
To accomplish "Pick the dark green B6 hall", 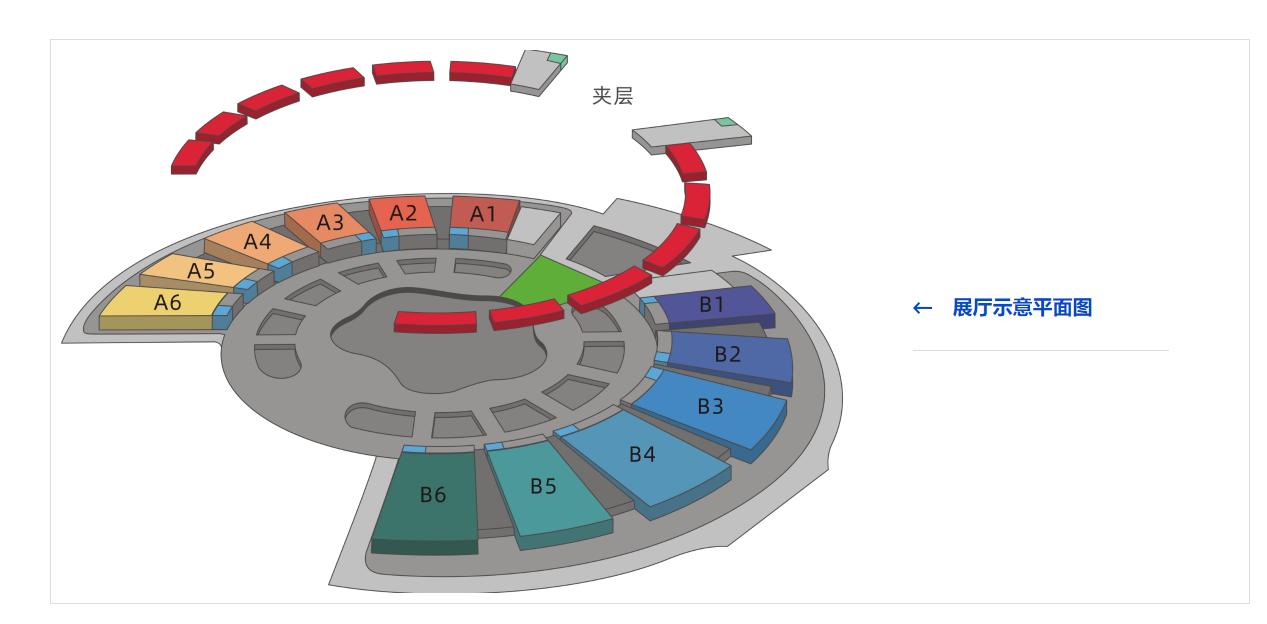I will pyautogui.click(x=432, y=495).
